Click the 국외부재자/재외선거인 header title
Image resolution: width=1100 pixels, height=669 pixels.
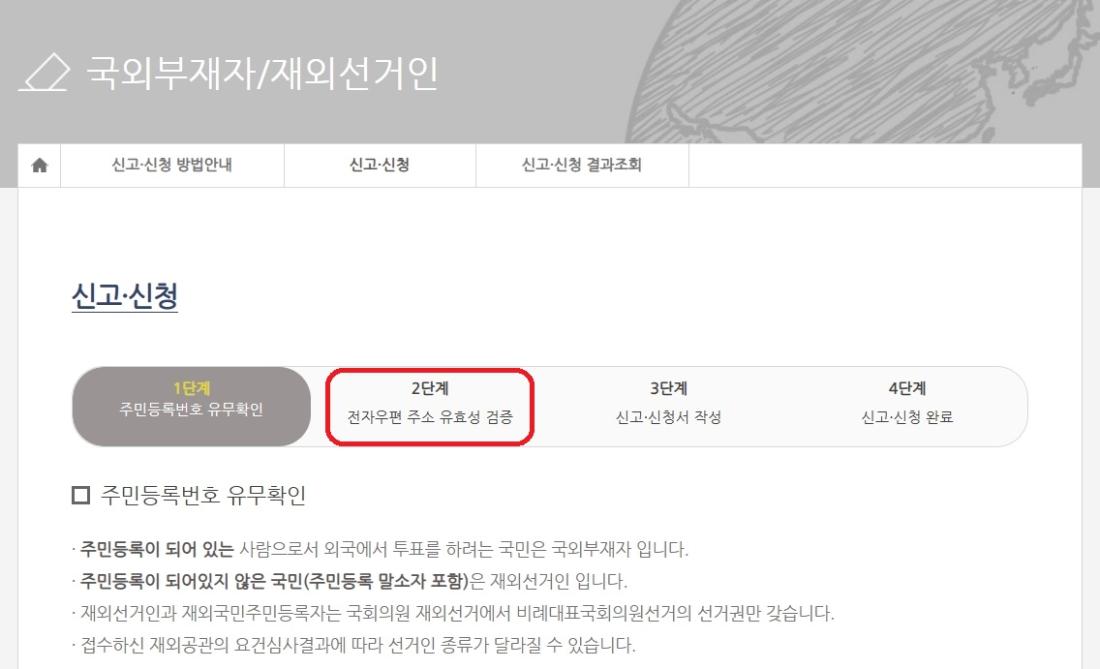pyautogui.click(x=262, y=73)
